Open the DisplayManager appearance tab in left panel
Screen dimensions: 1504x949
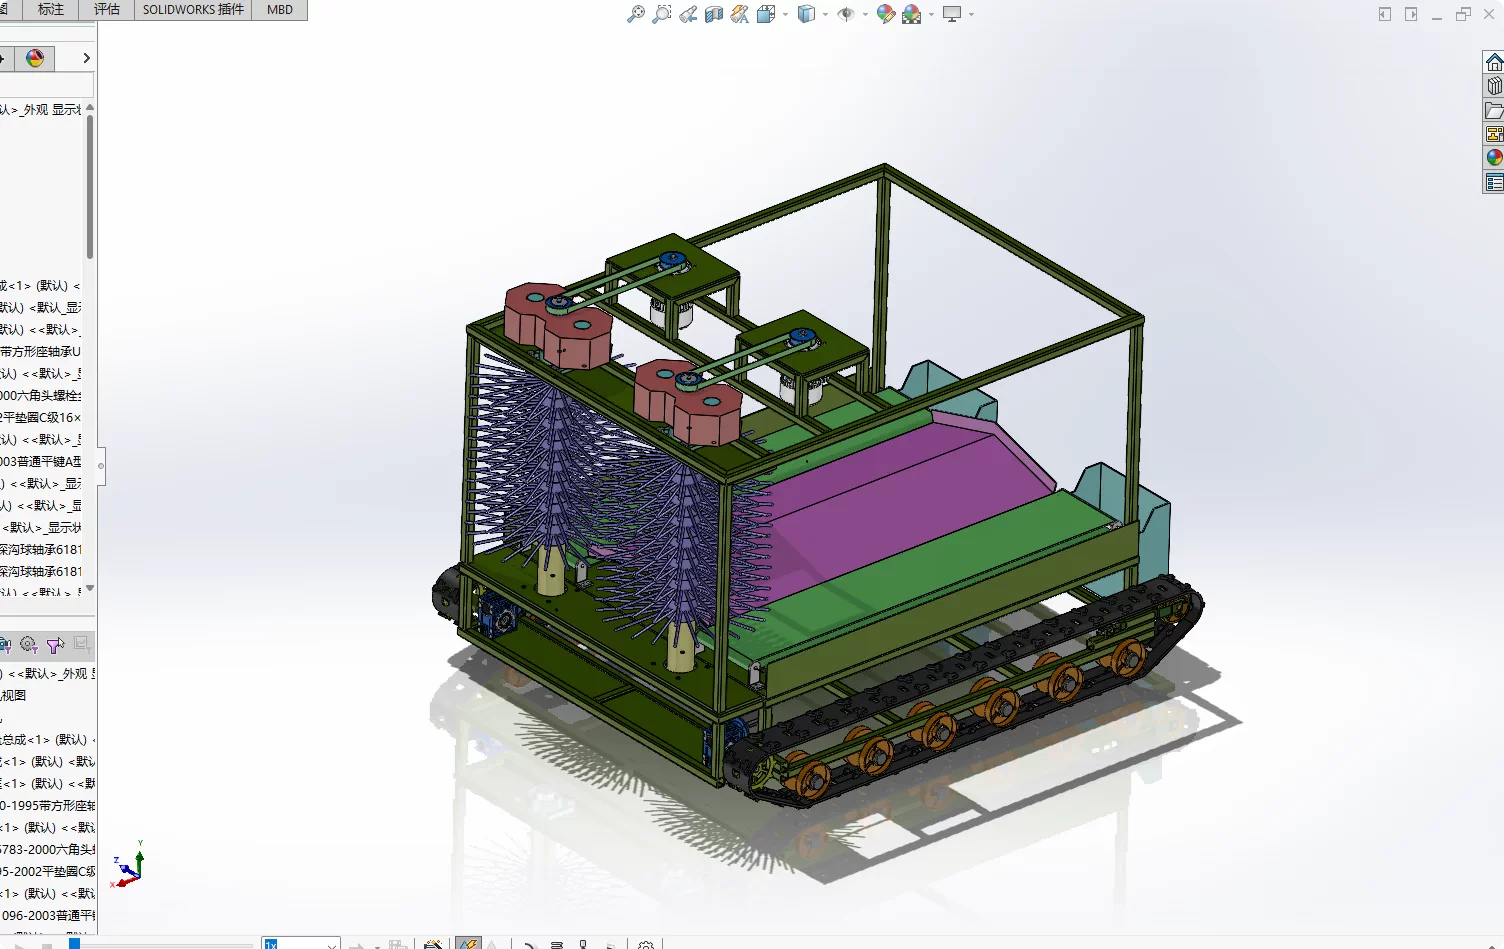tap(35, 58)
